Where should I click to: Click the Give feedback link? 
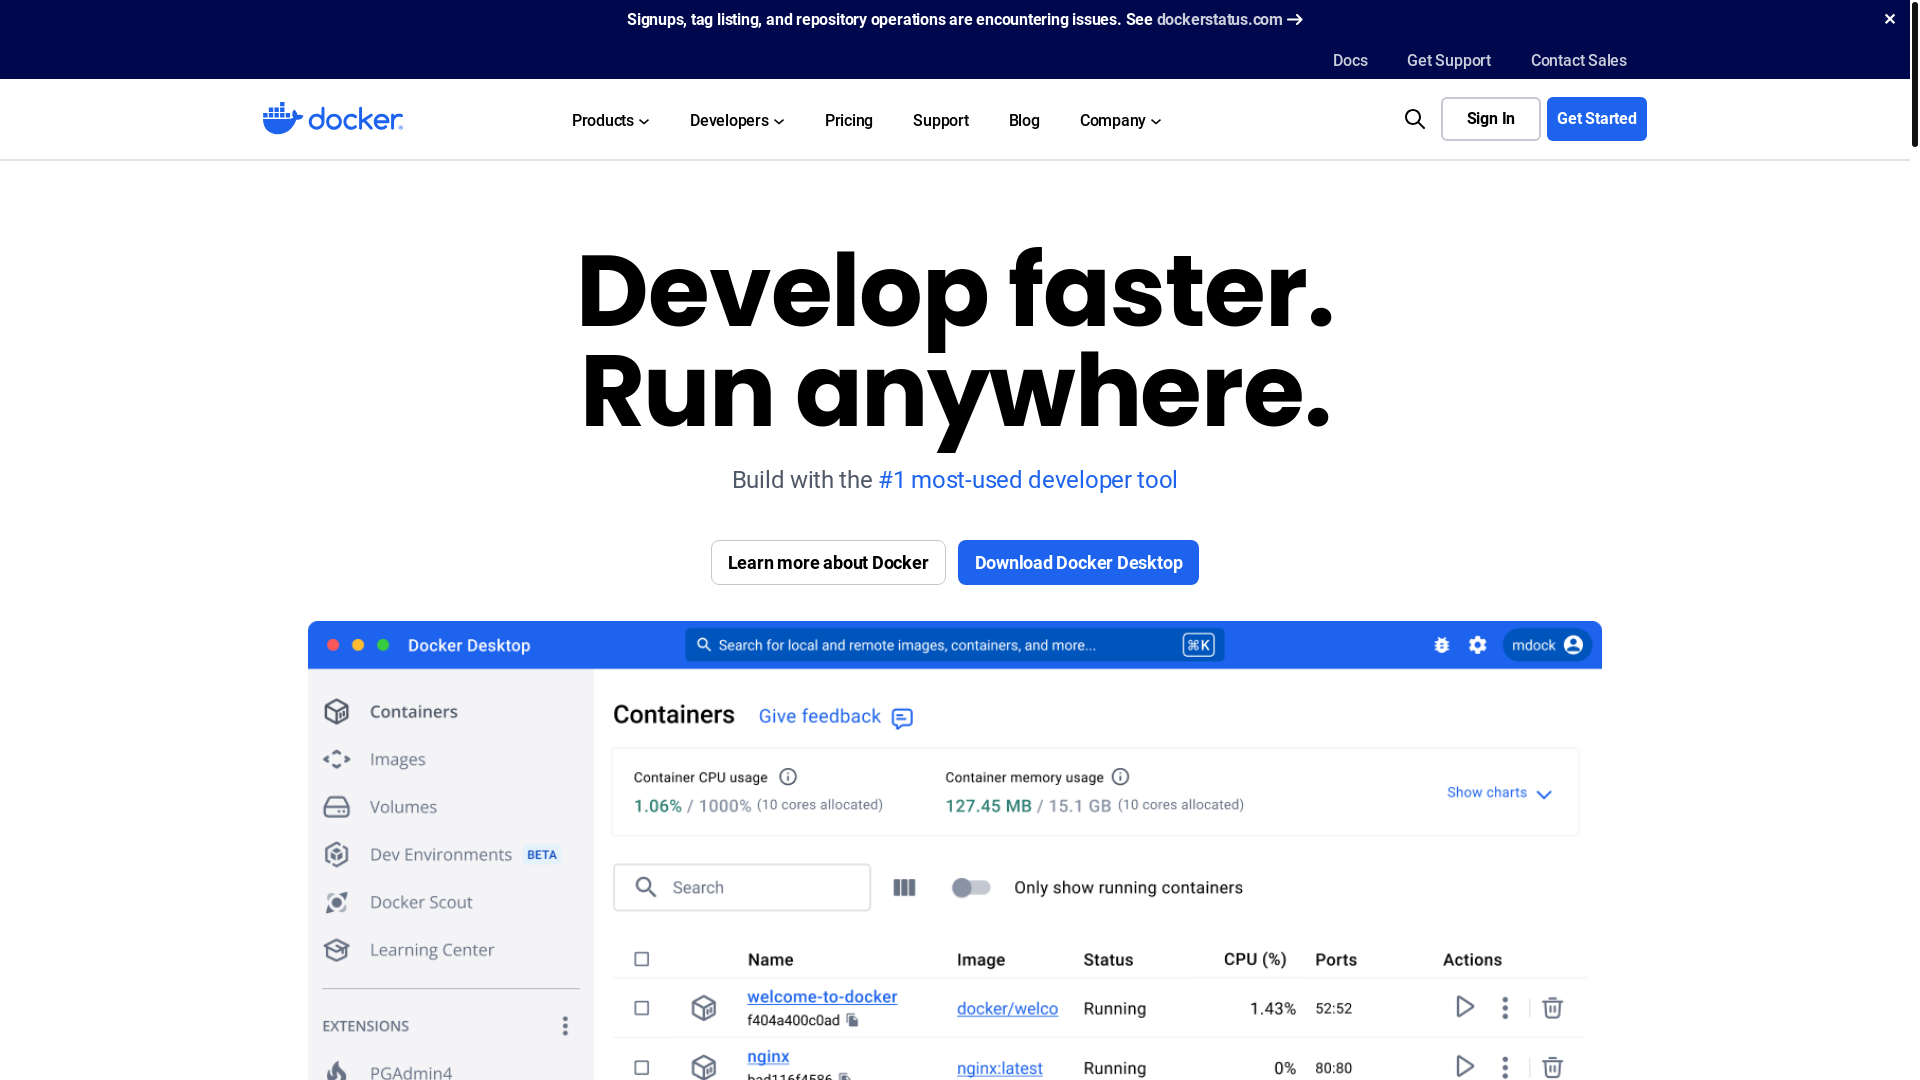(x=820, y=716)
